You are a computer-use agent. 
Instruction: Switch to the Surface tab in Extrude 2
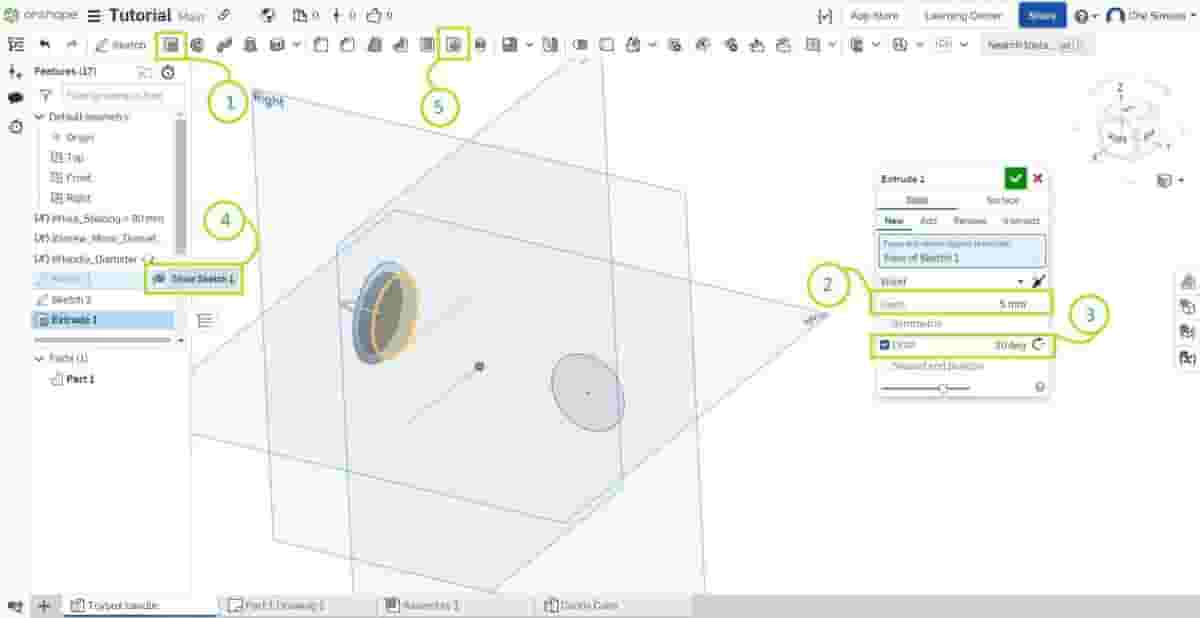pyautogui.click(x=1000, y=200)
